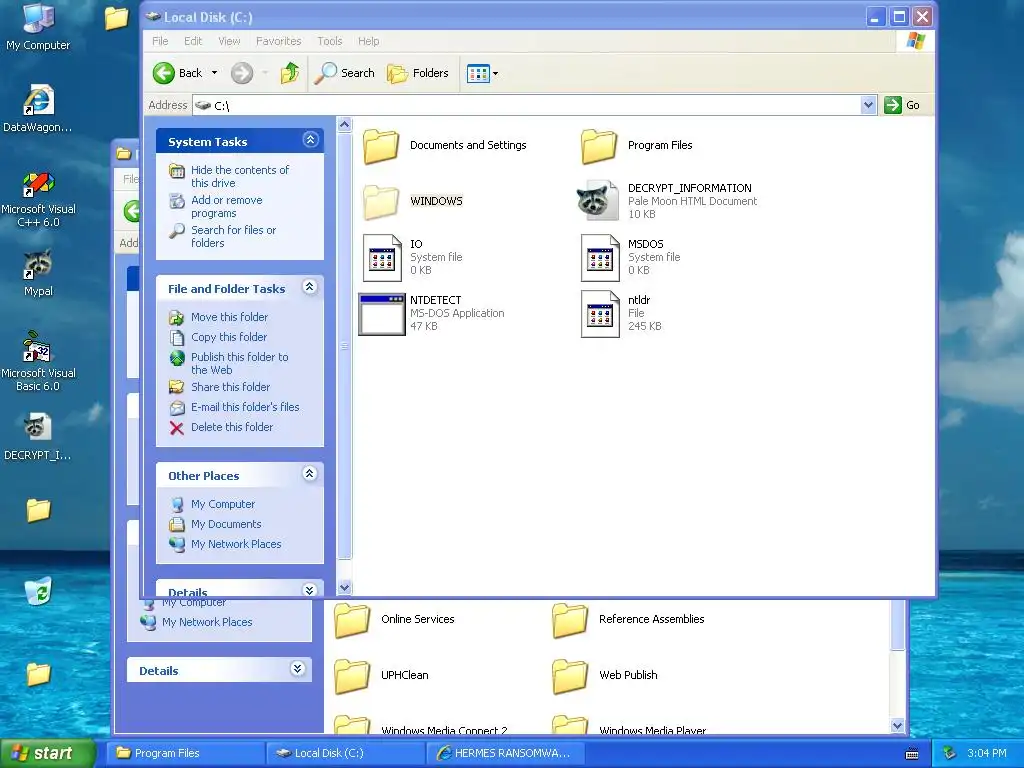
Task: Open the Tools menu
Action: click(330, 41)
